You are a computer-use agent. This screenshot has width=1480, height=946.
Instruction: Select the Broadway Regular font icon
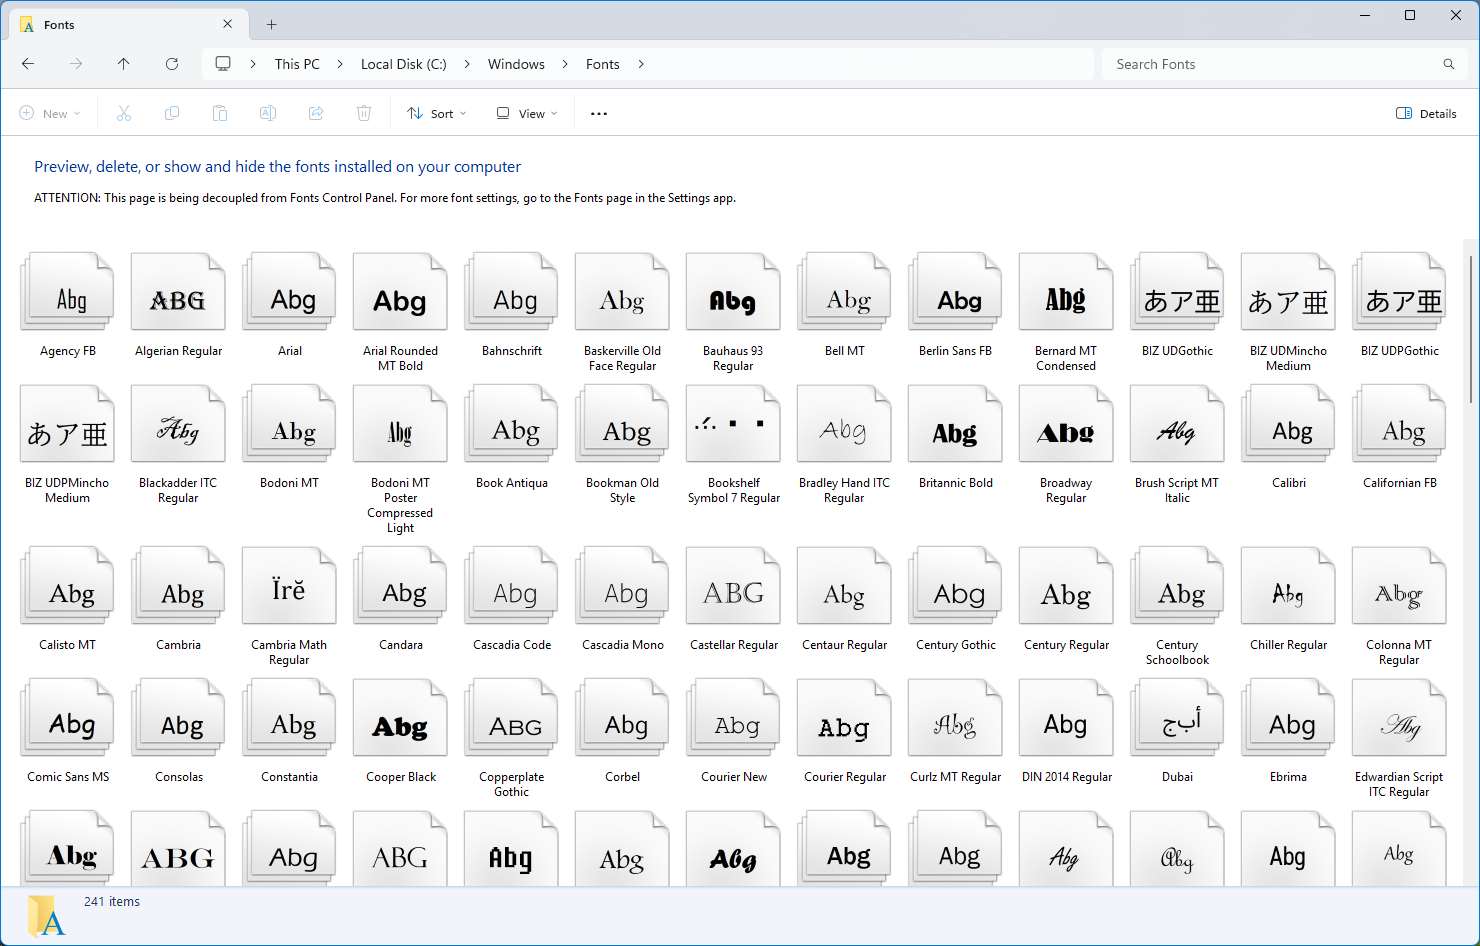click(1066, 423)
